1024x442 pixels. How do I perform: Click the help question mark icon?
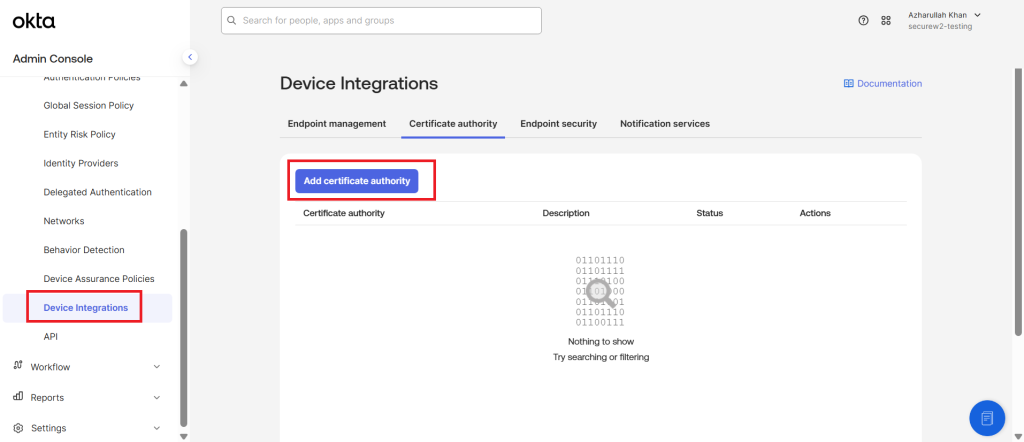863,20
